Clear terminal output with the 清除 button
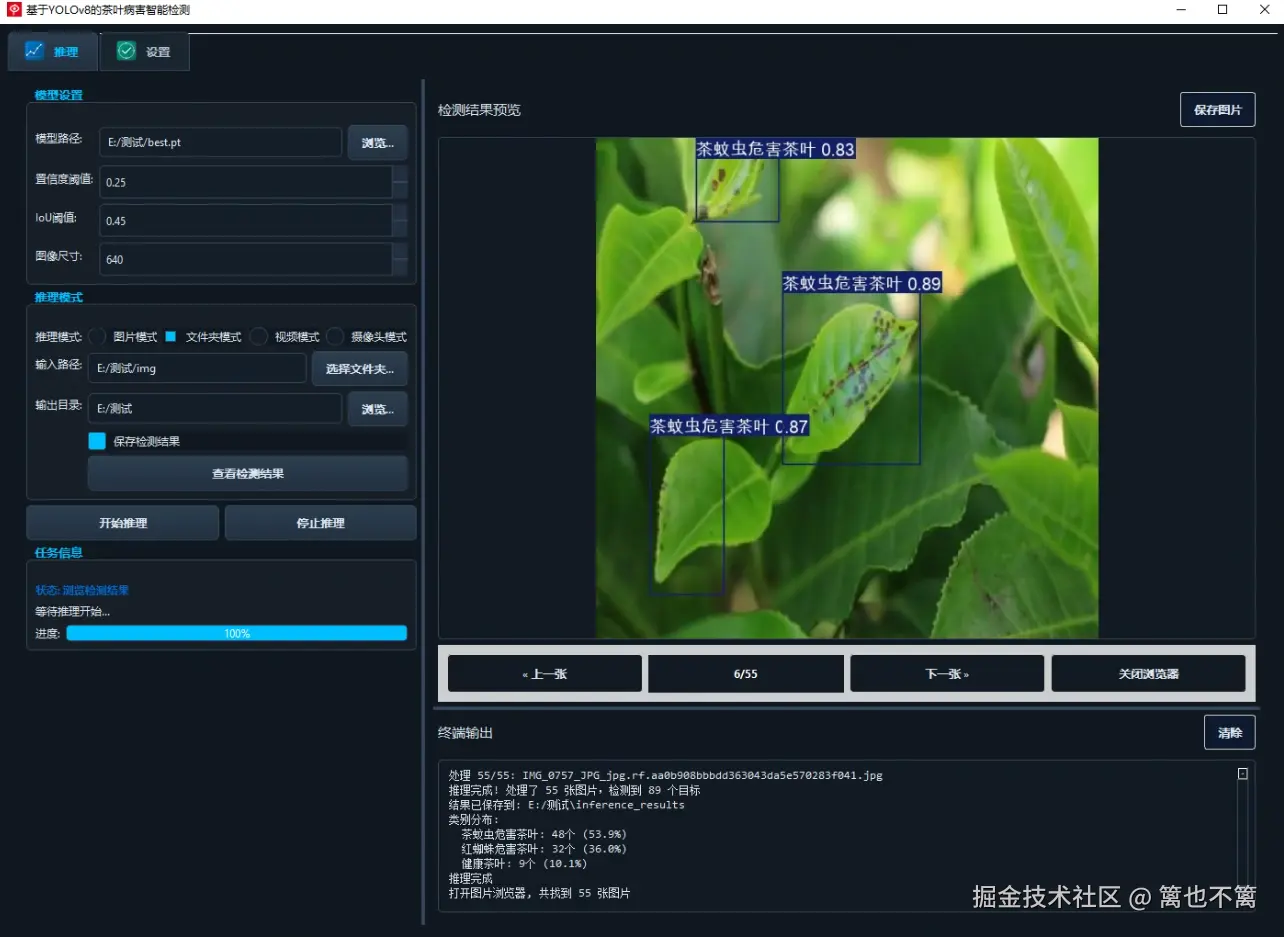1284x937 pixels. click(1229, 732)
